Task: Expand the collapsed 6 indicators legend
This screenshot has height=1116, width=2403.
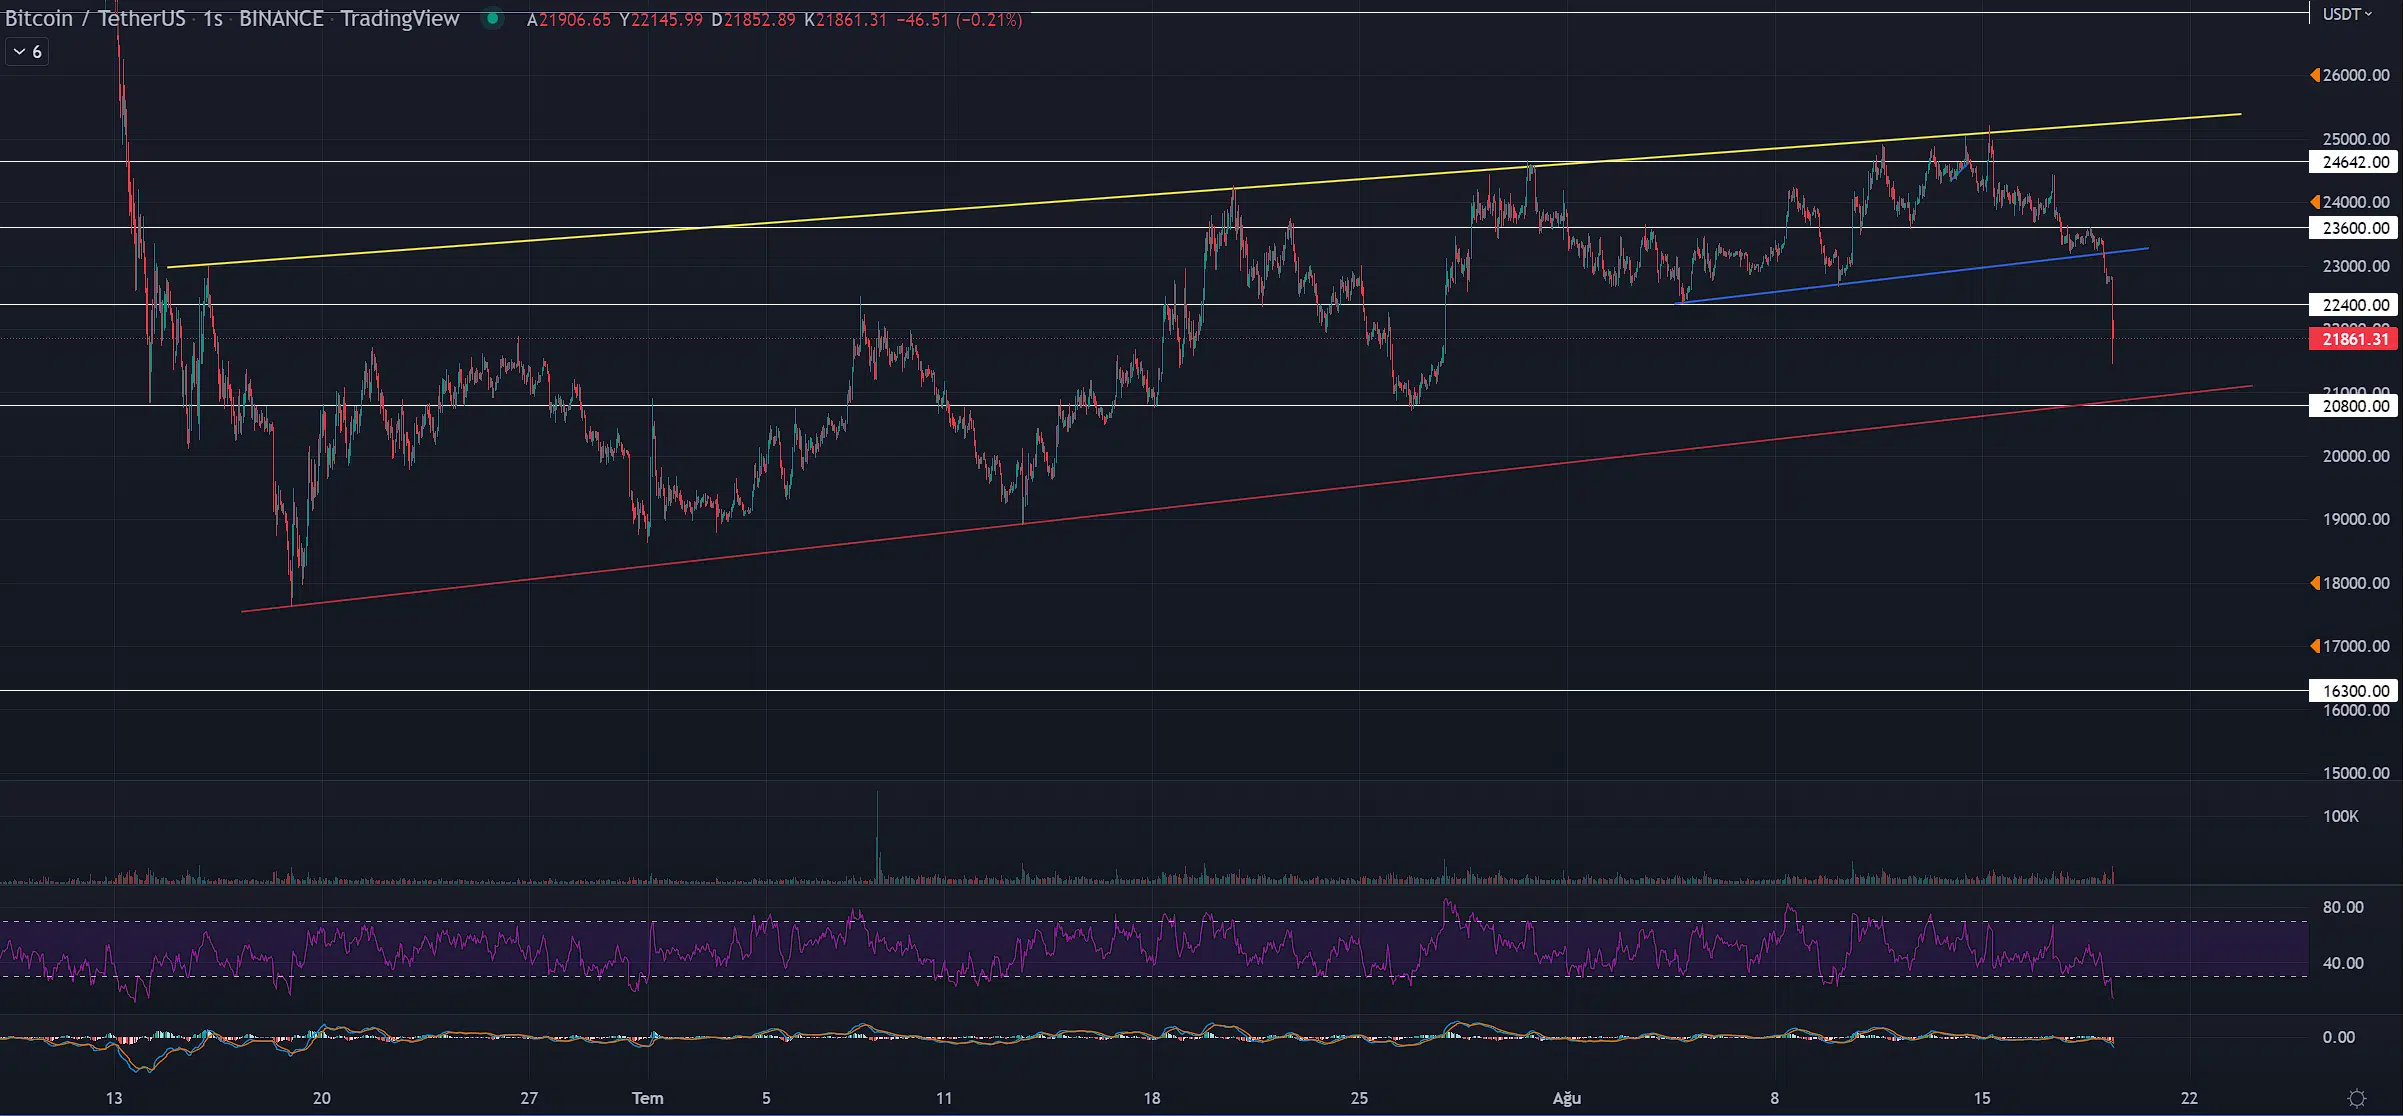Action: point(27,52)
